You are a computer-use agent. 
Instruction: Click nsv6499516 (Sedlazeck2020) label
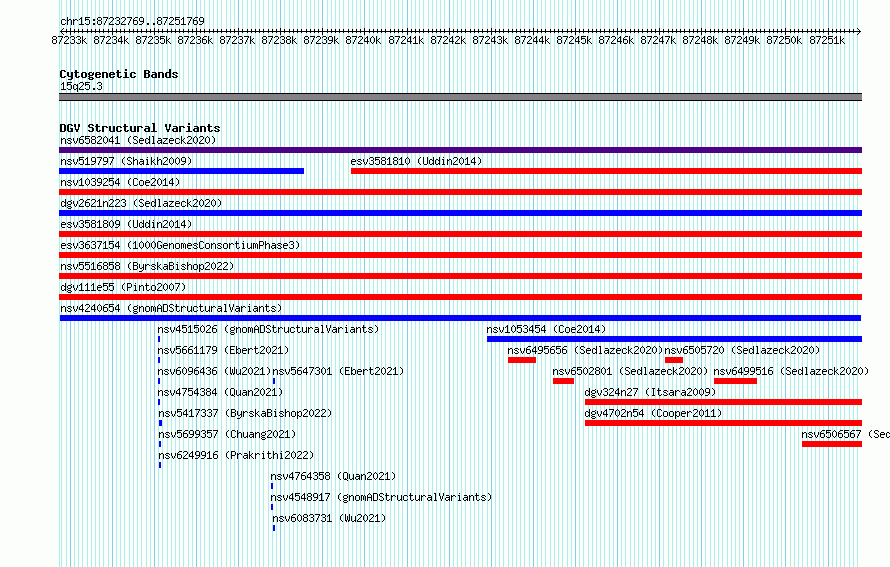pyautogui.click(x=791, y=371)
